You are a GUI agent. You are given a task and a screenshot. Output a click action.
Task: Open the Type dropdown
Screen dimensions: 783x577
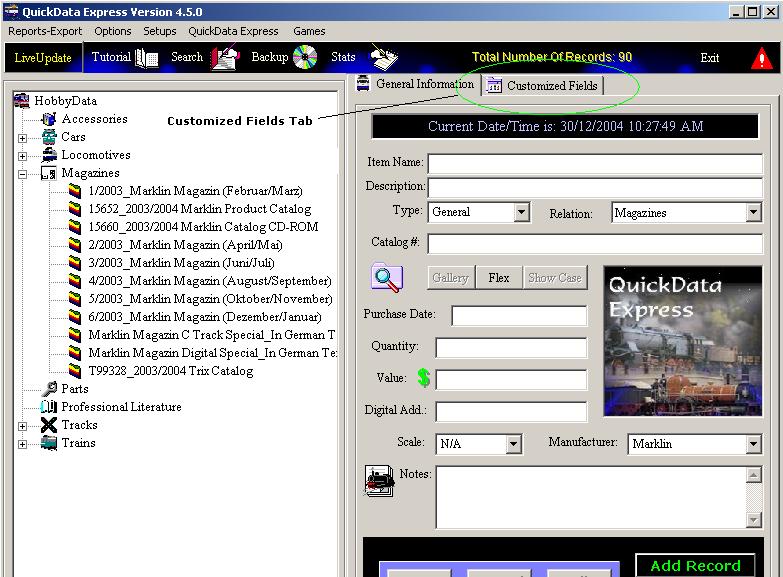521,212
